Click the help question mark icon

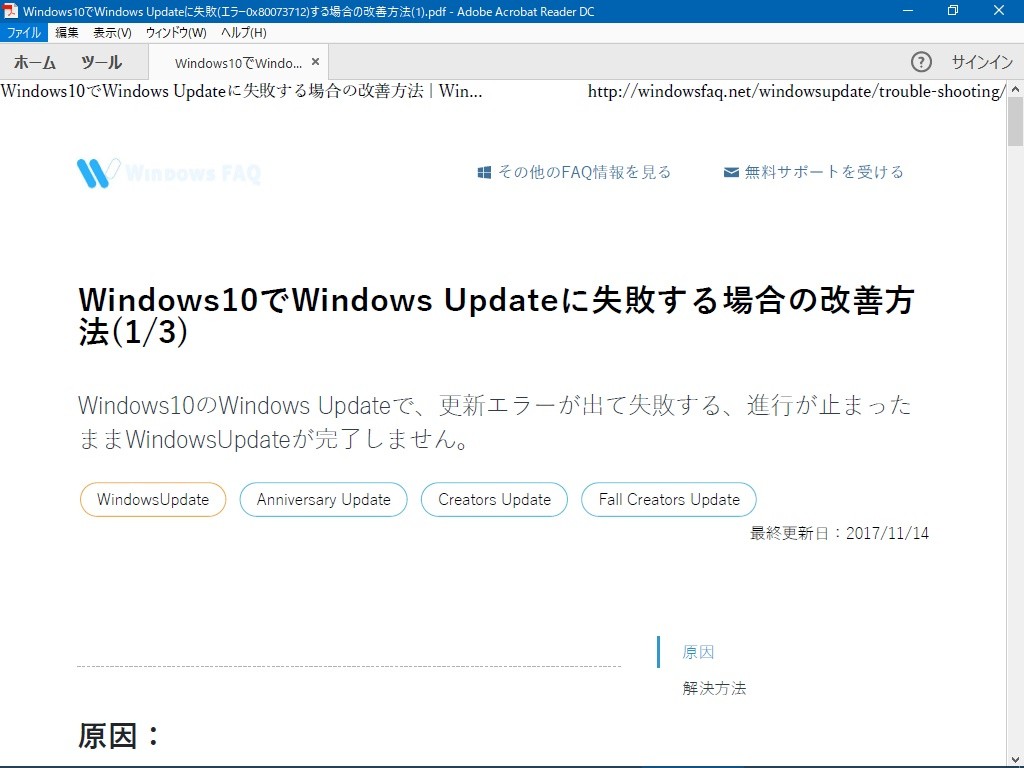pyautogui.click(x=921, y=62)
